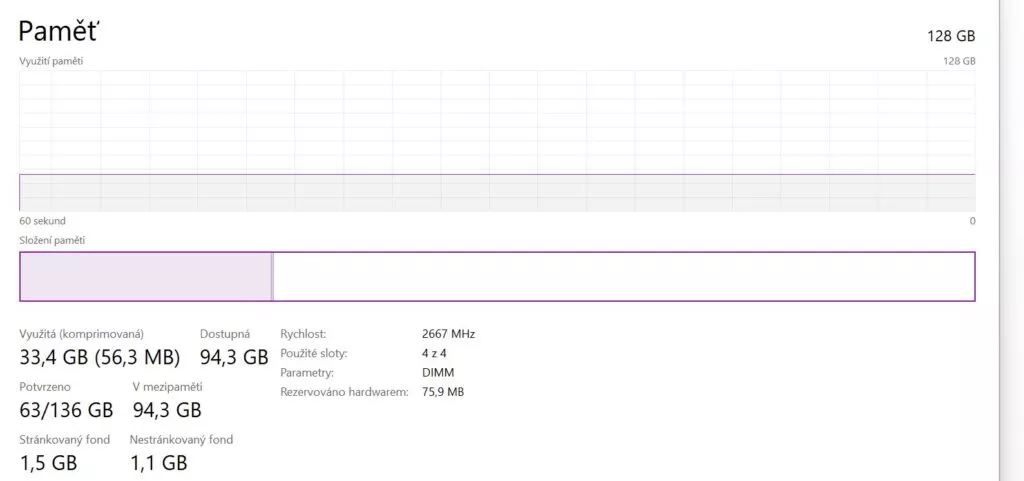Select the 1,5 GB paged pool value
1024x481 pixels.
pyautogui.click(x=48, y=463)
